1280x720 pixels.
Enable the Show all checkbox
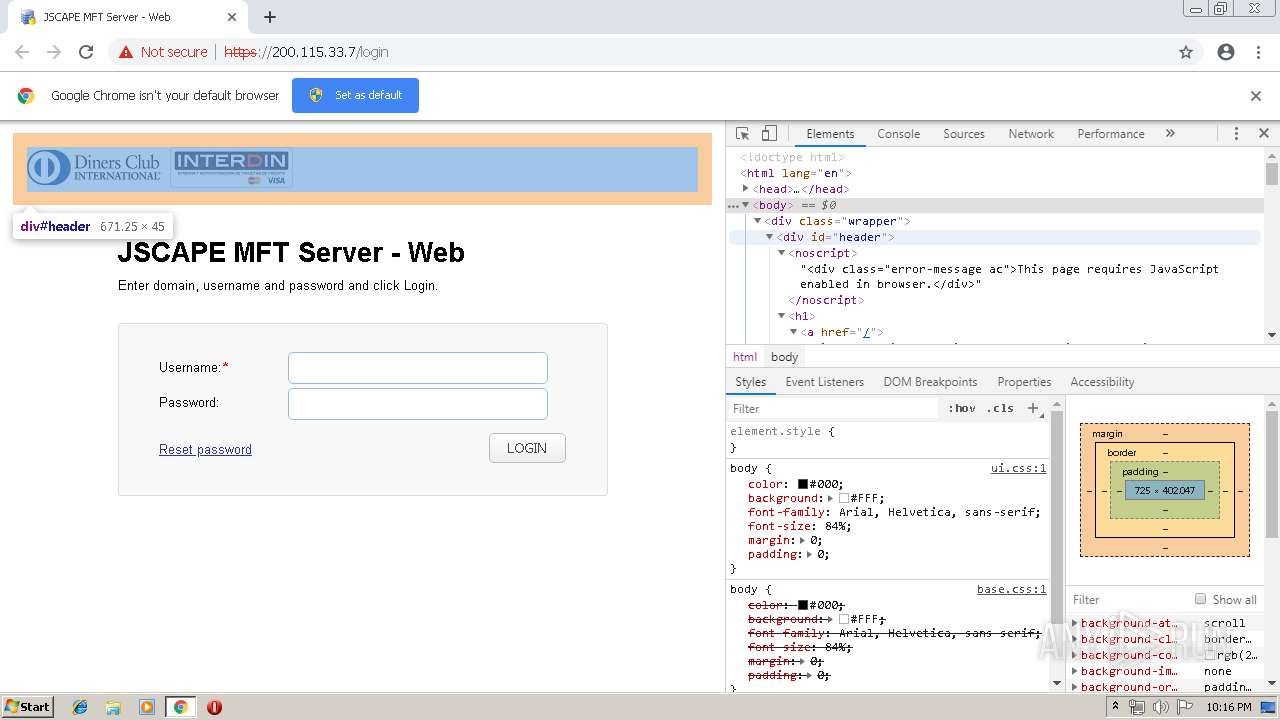click(1200, 599)
